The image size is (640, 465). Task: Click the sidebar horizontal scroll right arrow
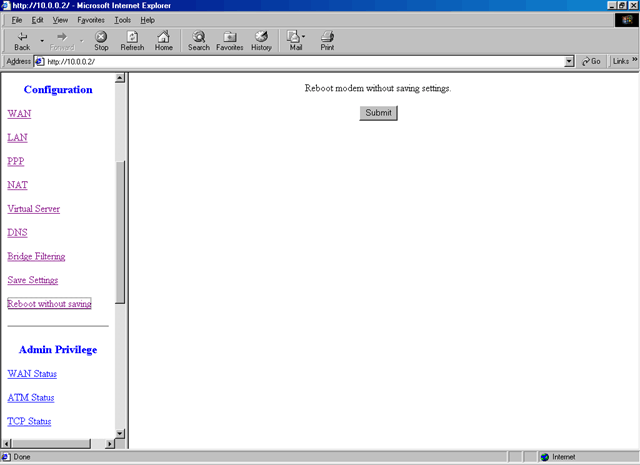(x=110, y=443)
